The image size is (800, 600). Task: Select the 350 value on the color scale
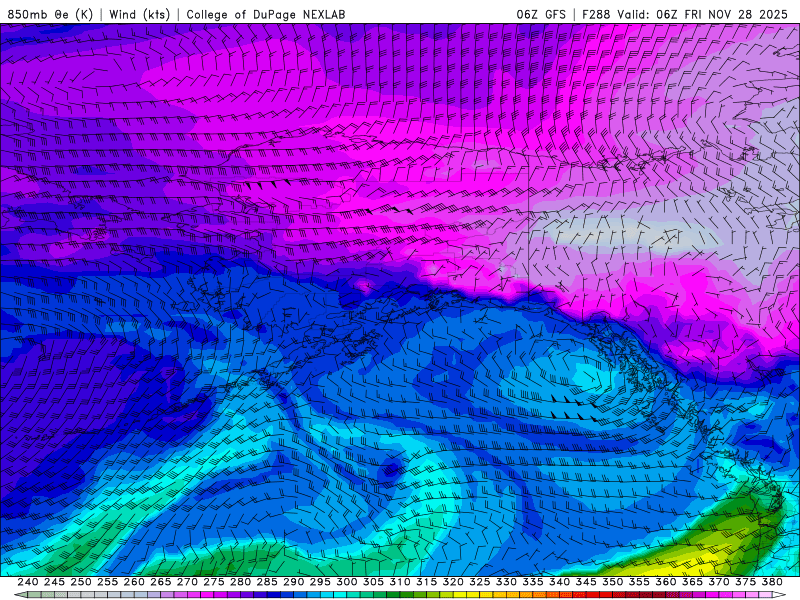pos(612,582)
